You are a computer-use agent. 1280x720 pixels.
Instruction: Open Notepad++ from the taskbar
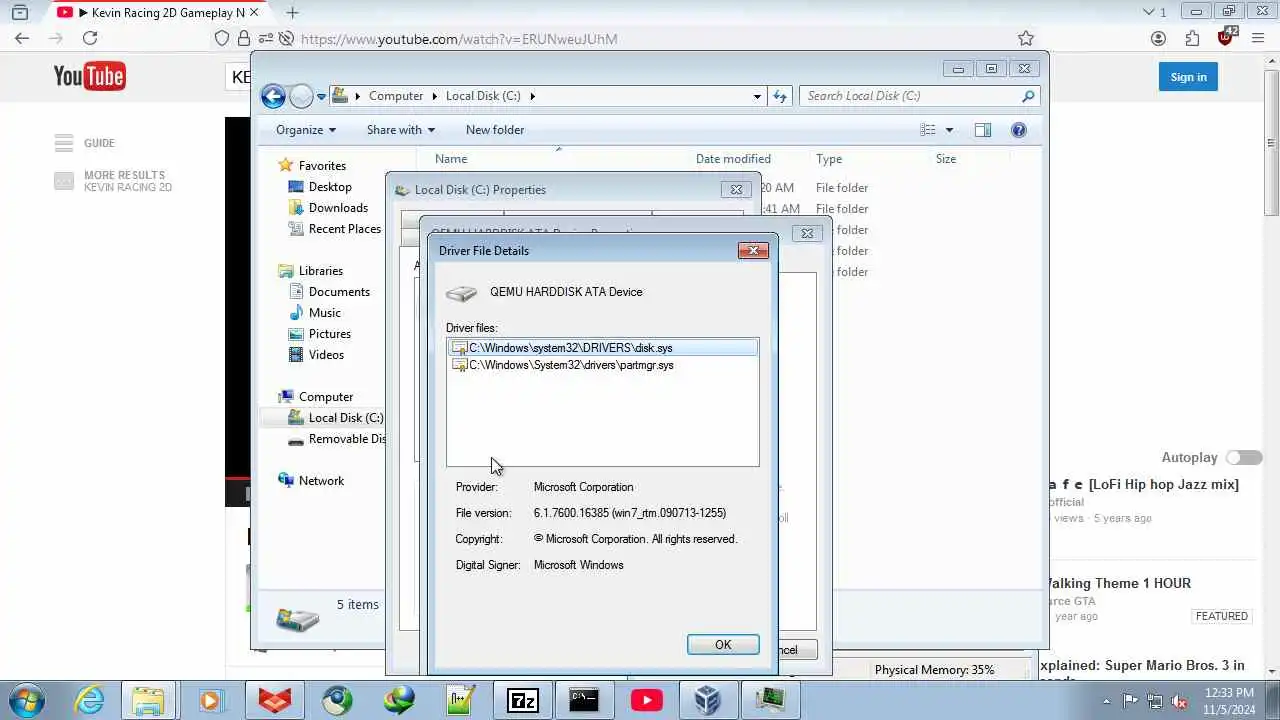461,700
